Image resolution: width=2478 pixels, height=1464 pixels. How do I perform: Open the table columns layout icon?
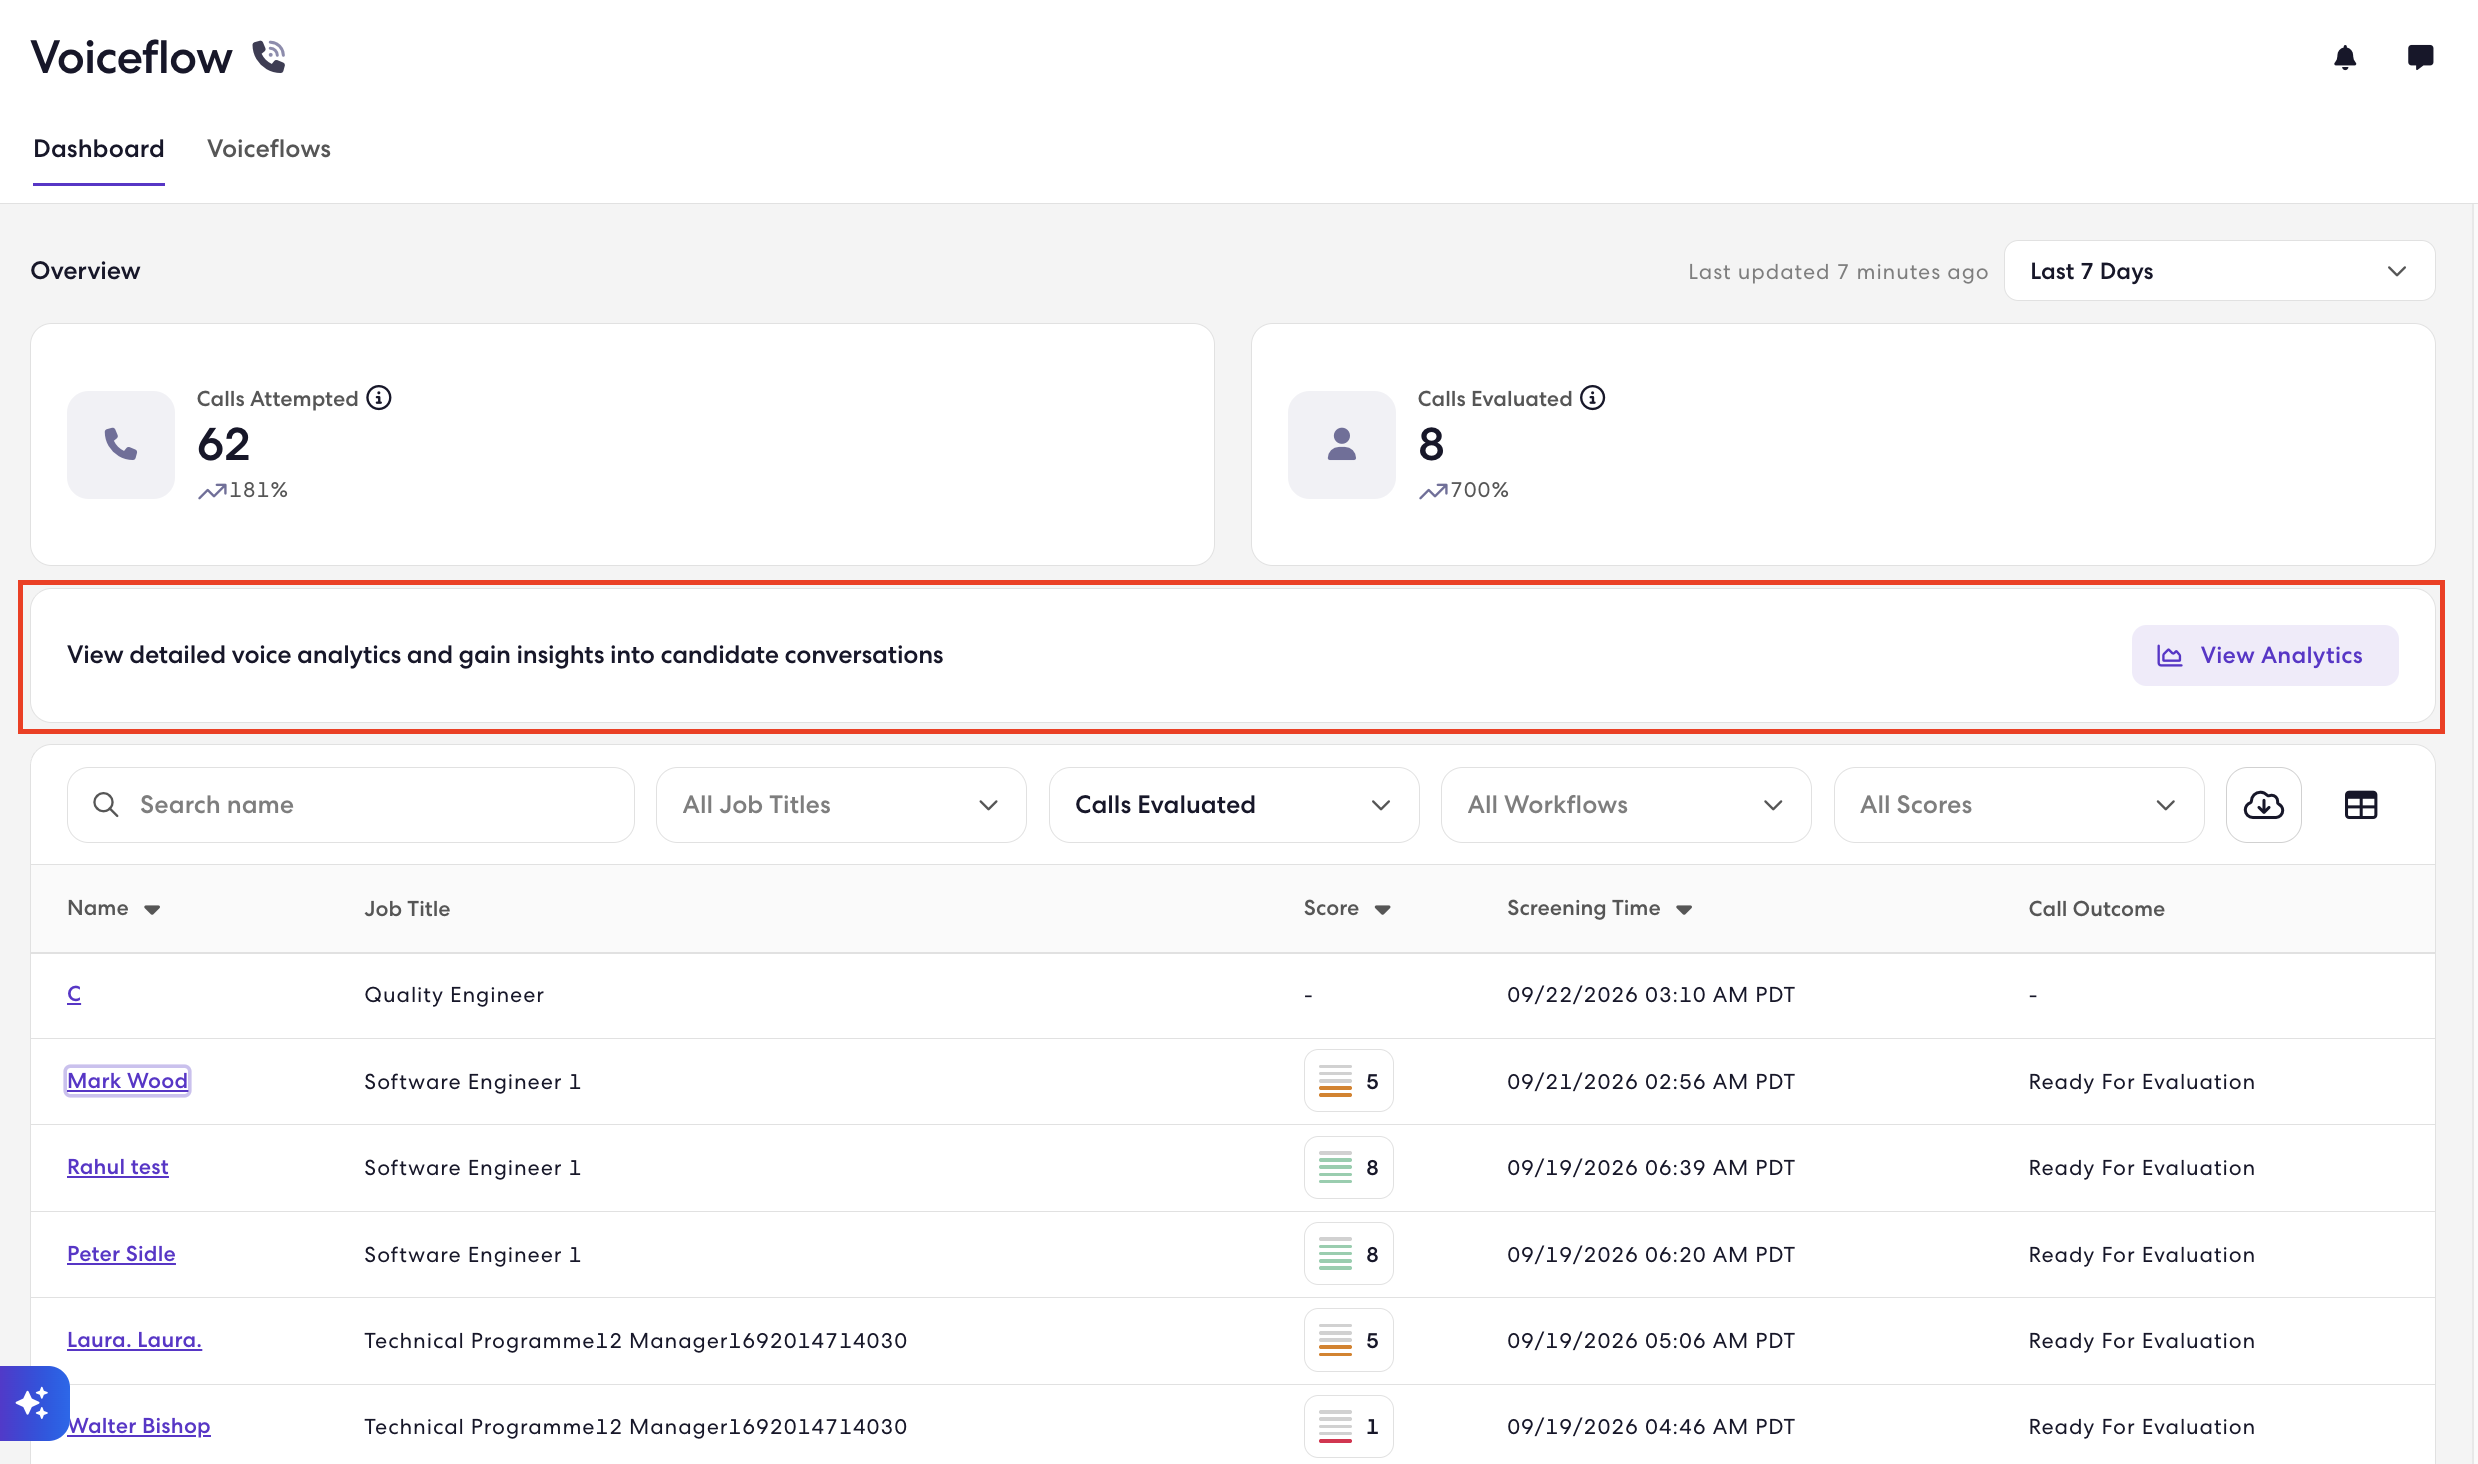pos(2361,805)
